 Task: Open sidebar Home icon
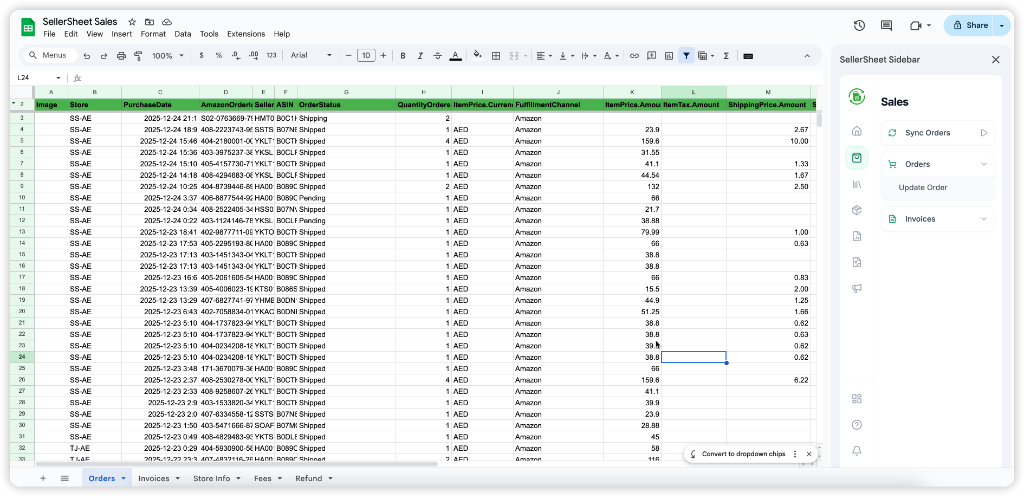857,131
